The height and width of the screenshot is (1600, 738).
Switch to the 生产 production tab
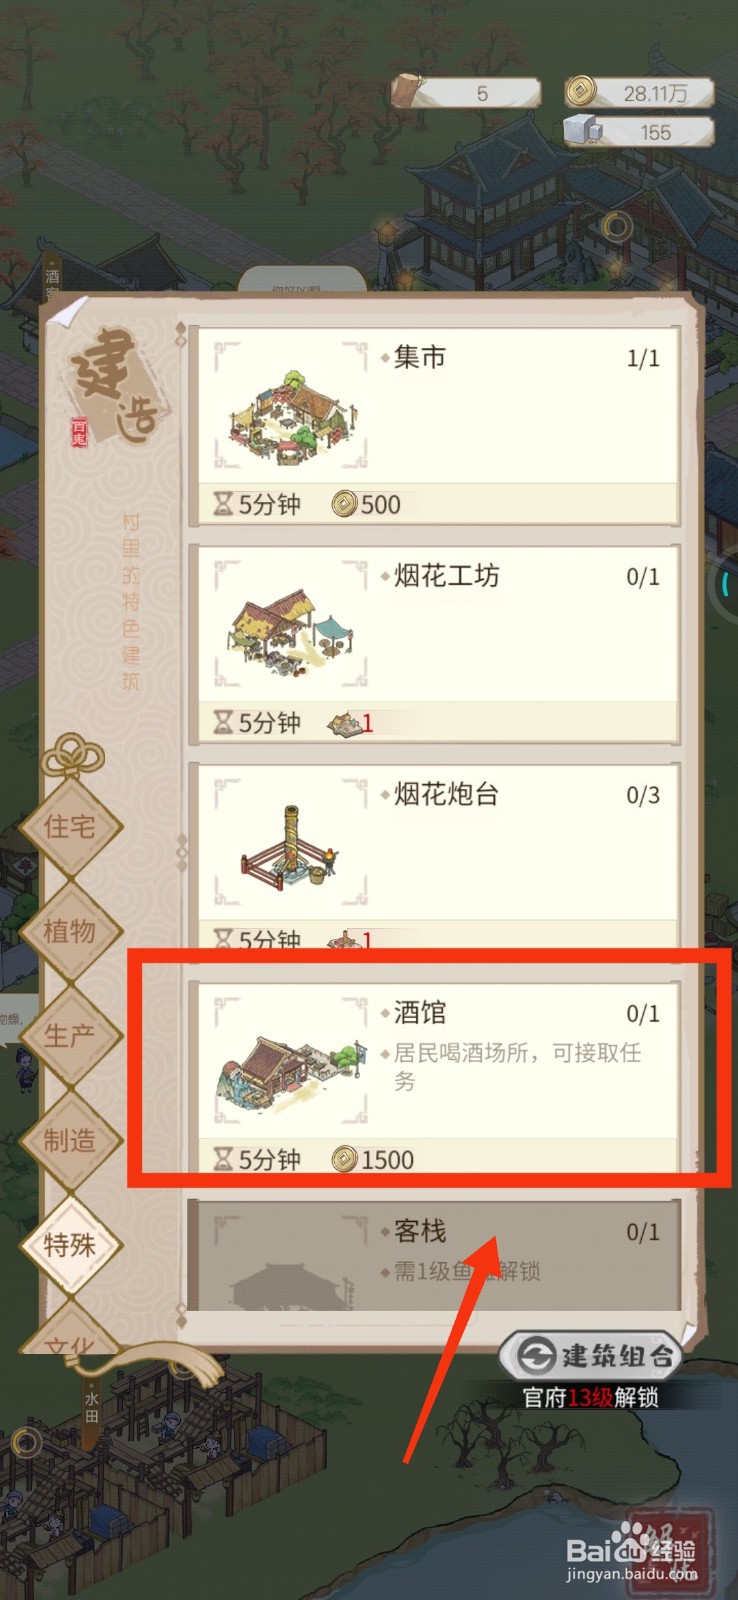point(70,1035)
